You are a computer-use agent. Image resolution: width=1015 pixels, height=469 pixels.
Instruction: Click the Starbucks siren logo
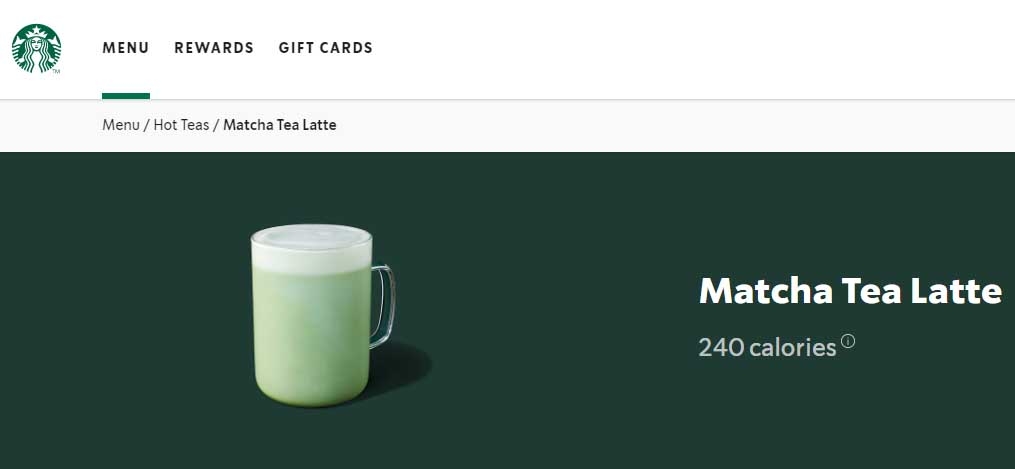[36, 49]
